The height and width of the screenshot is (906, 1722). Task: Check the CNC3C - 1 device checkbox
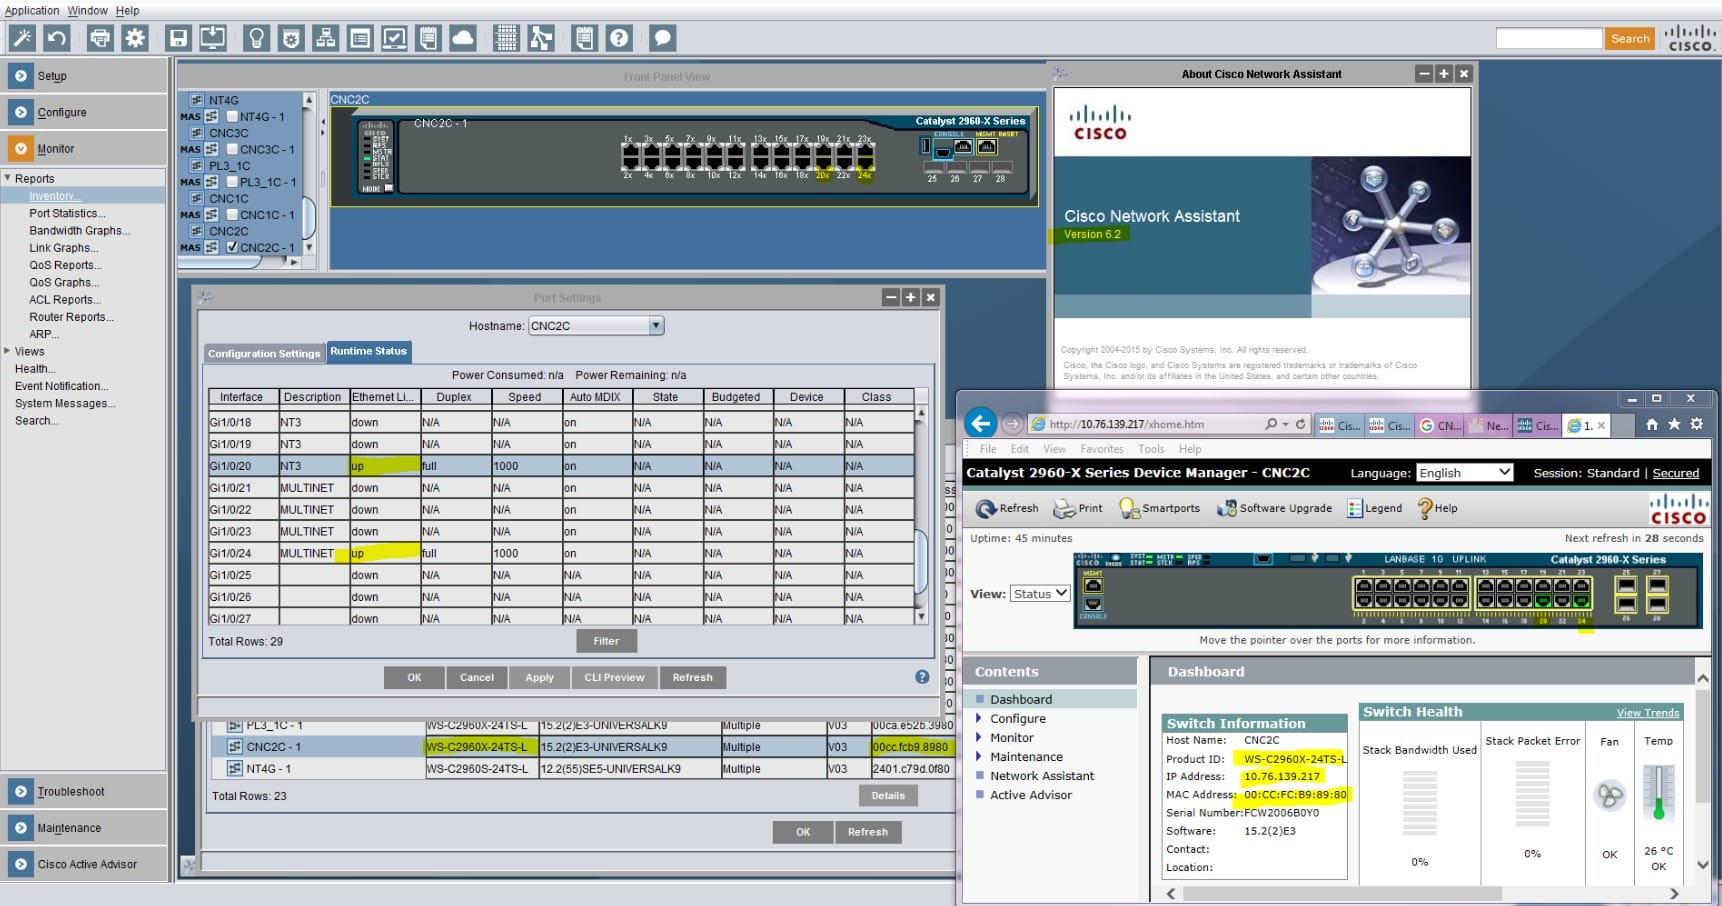[232, 149]
